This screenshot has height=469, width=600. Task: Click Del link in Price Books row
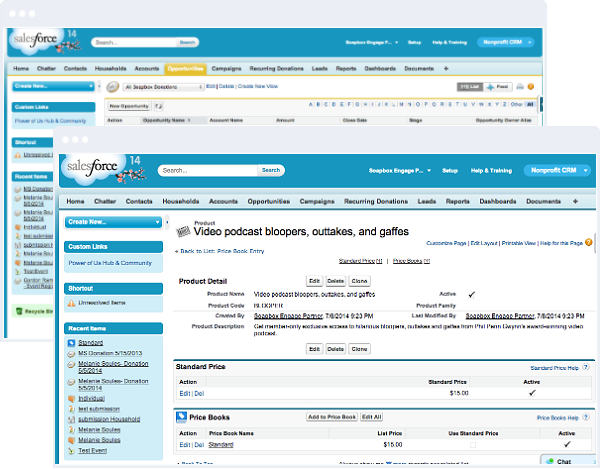[199, 445]
